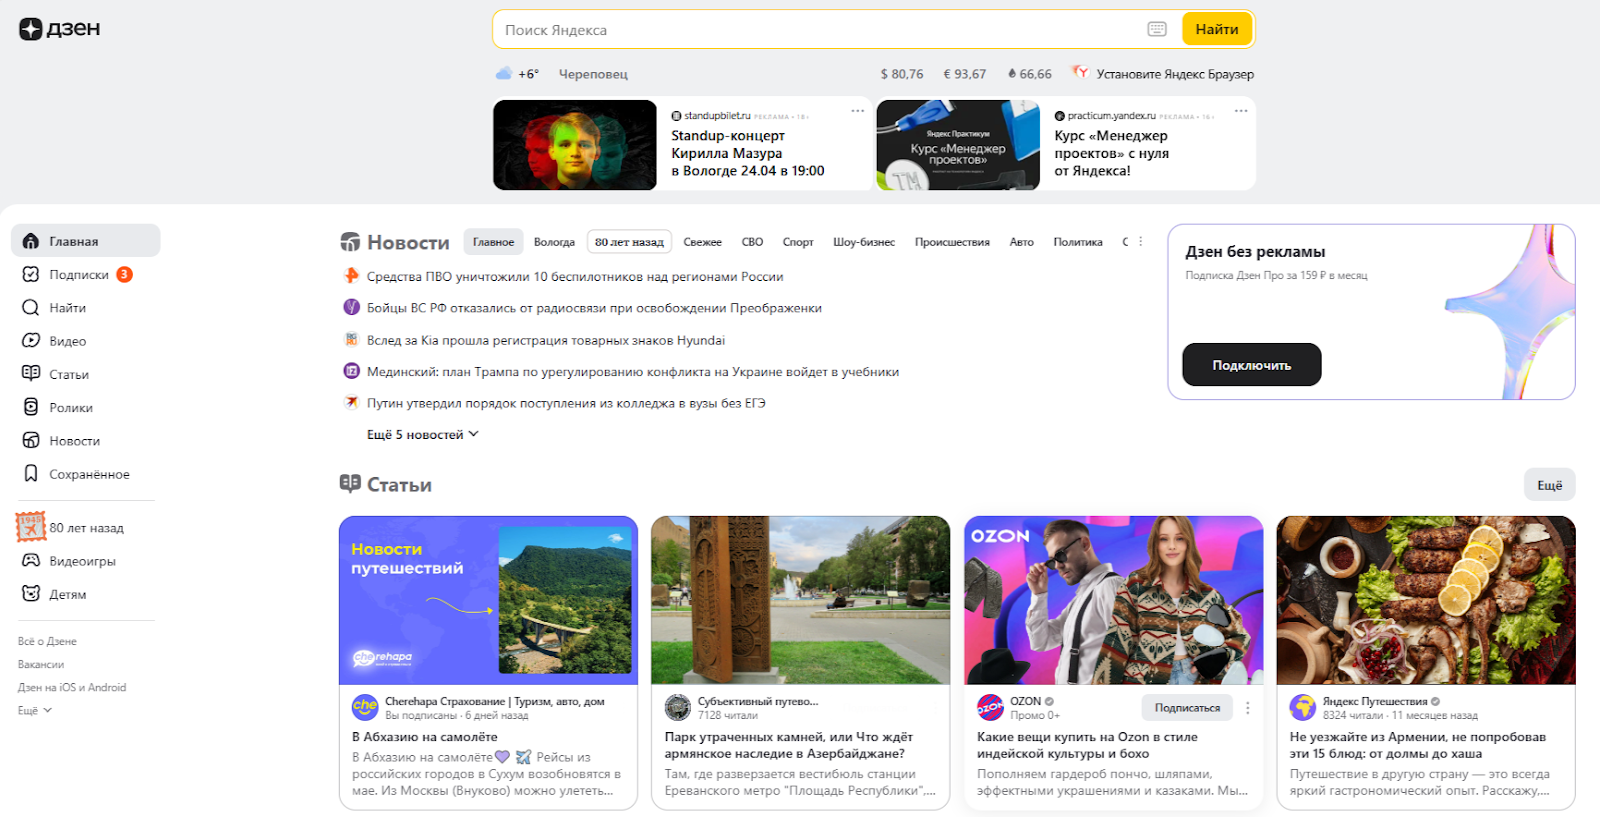Click the Cherehapa Страхование channel avatar

coord(365,707)
